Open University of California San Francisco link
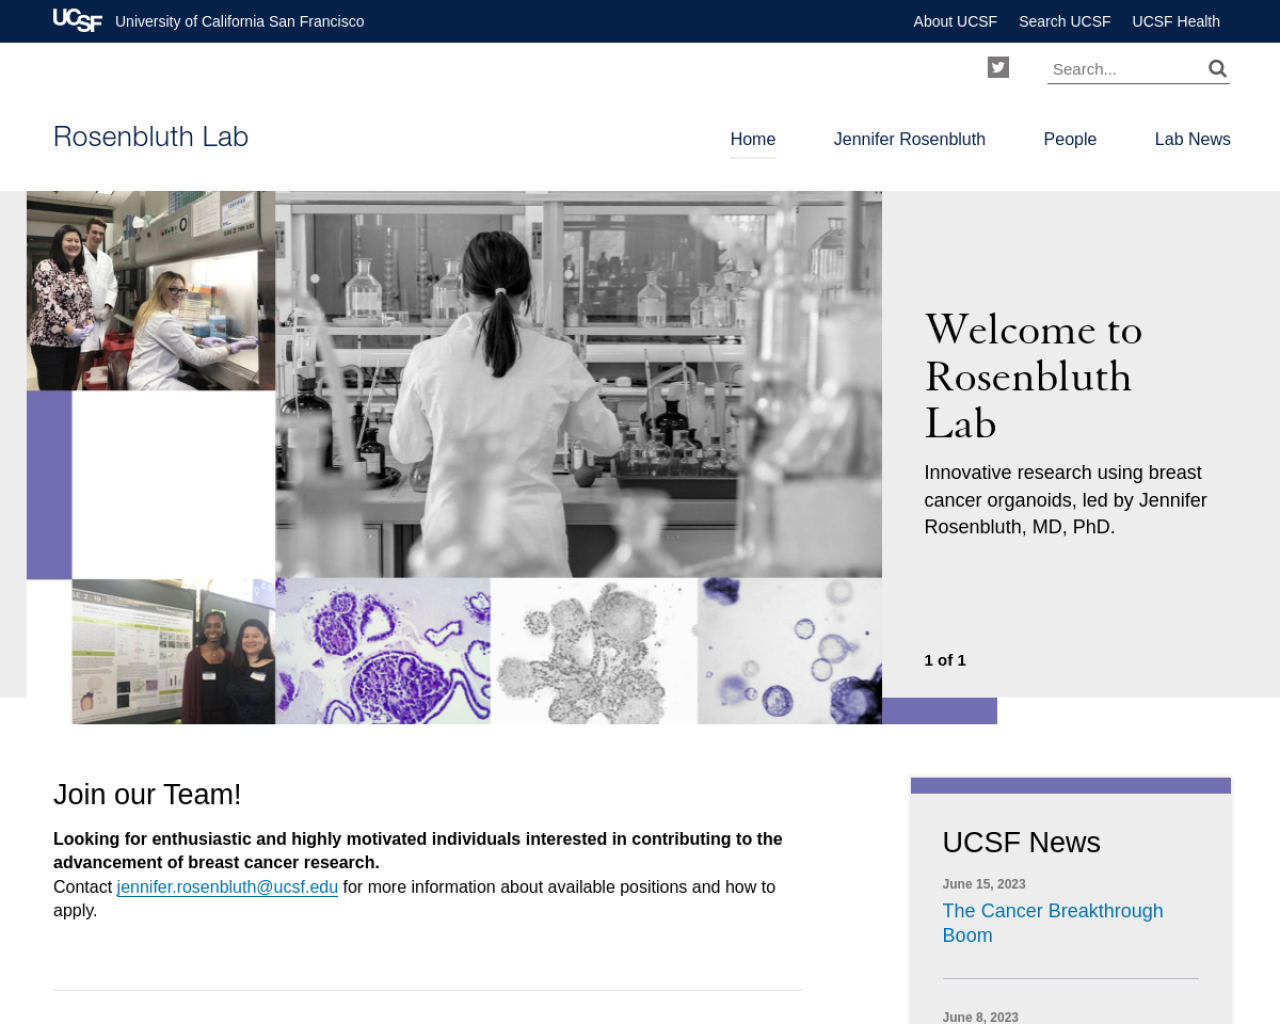 [240, 21]
